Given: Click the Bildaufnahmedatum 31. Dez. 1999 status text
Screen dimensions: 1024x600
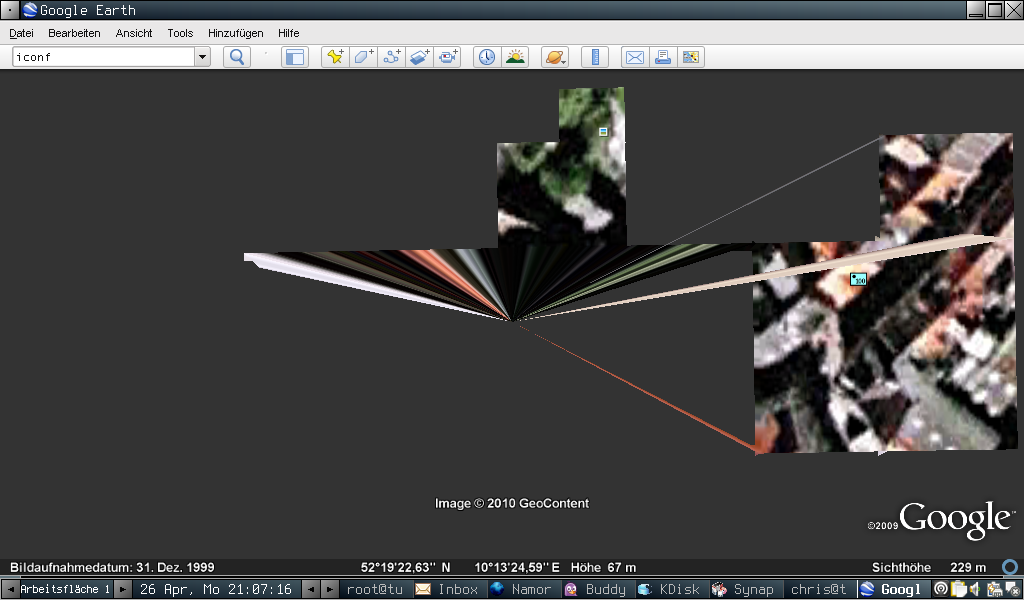Looking at the screenshot, I should pos(112,567).
